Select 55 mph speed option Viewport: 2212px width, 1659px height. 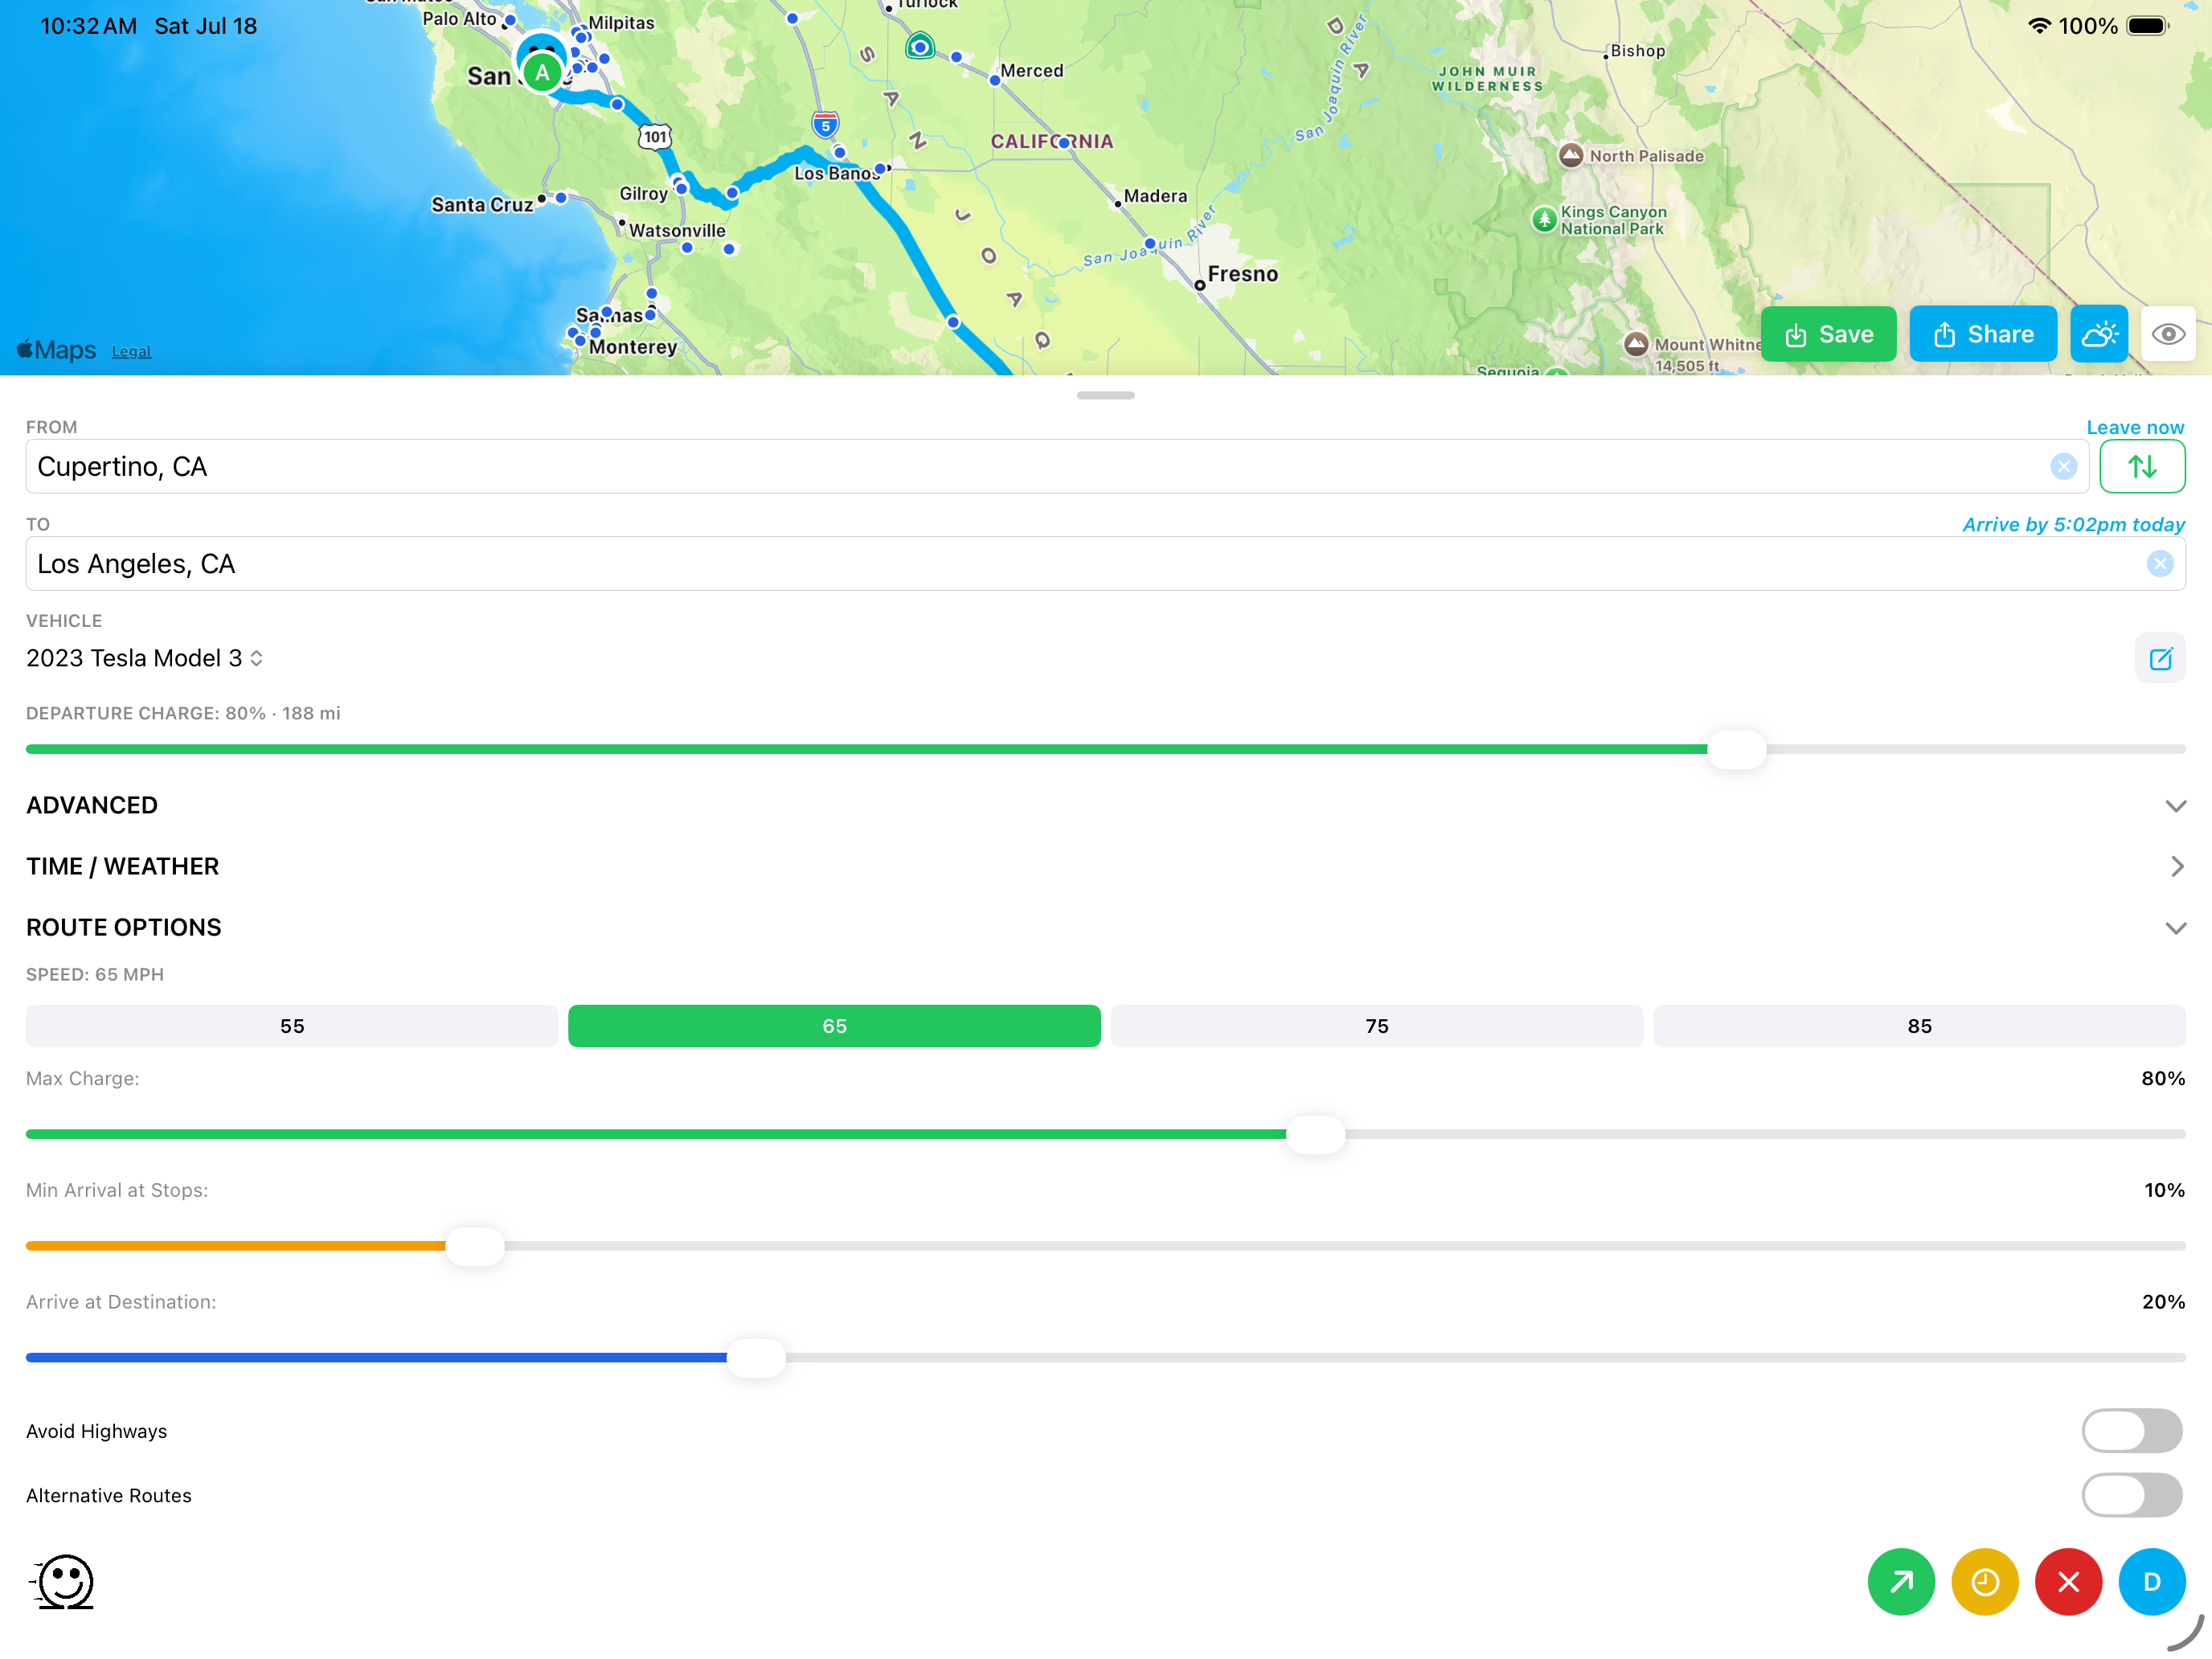(x=292, y=1026)
